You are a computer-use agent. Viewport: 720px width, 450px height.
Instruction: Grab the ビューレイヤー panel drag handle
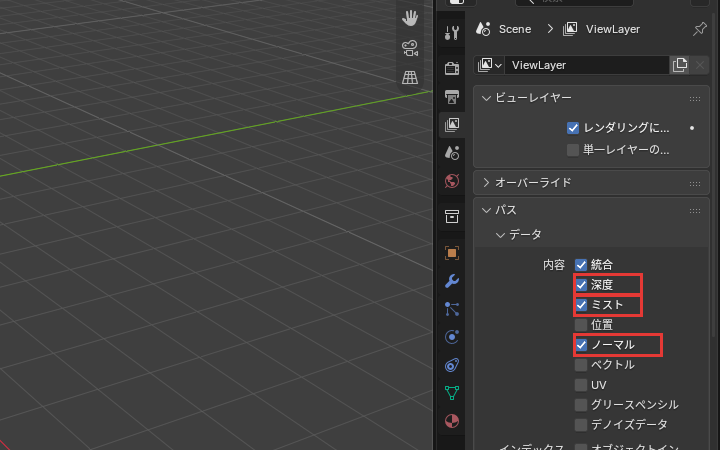695,99
